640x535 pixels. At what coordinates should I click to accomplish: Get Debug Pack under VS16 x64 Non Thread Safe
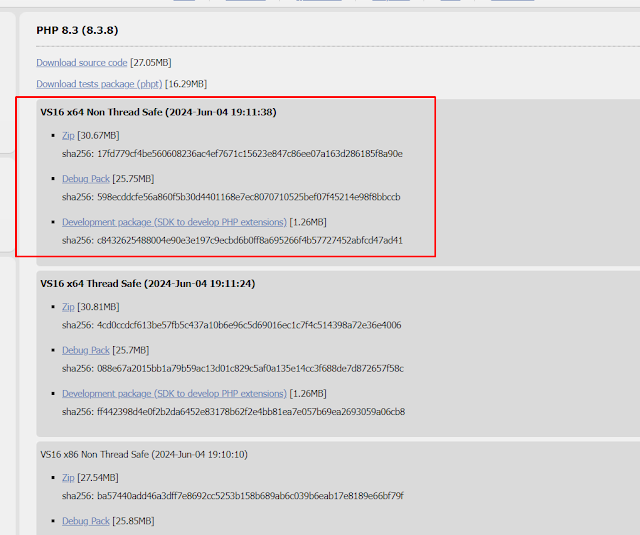(x=86, y=179)
